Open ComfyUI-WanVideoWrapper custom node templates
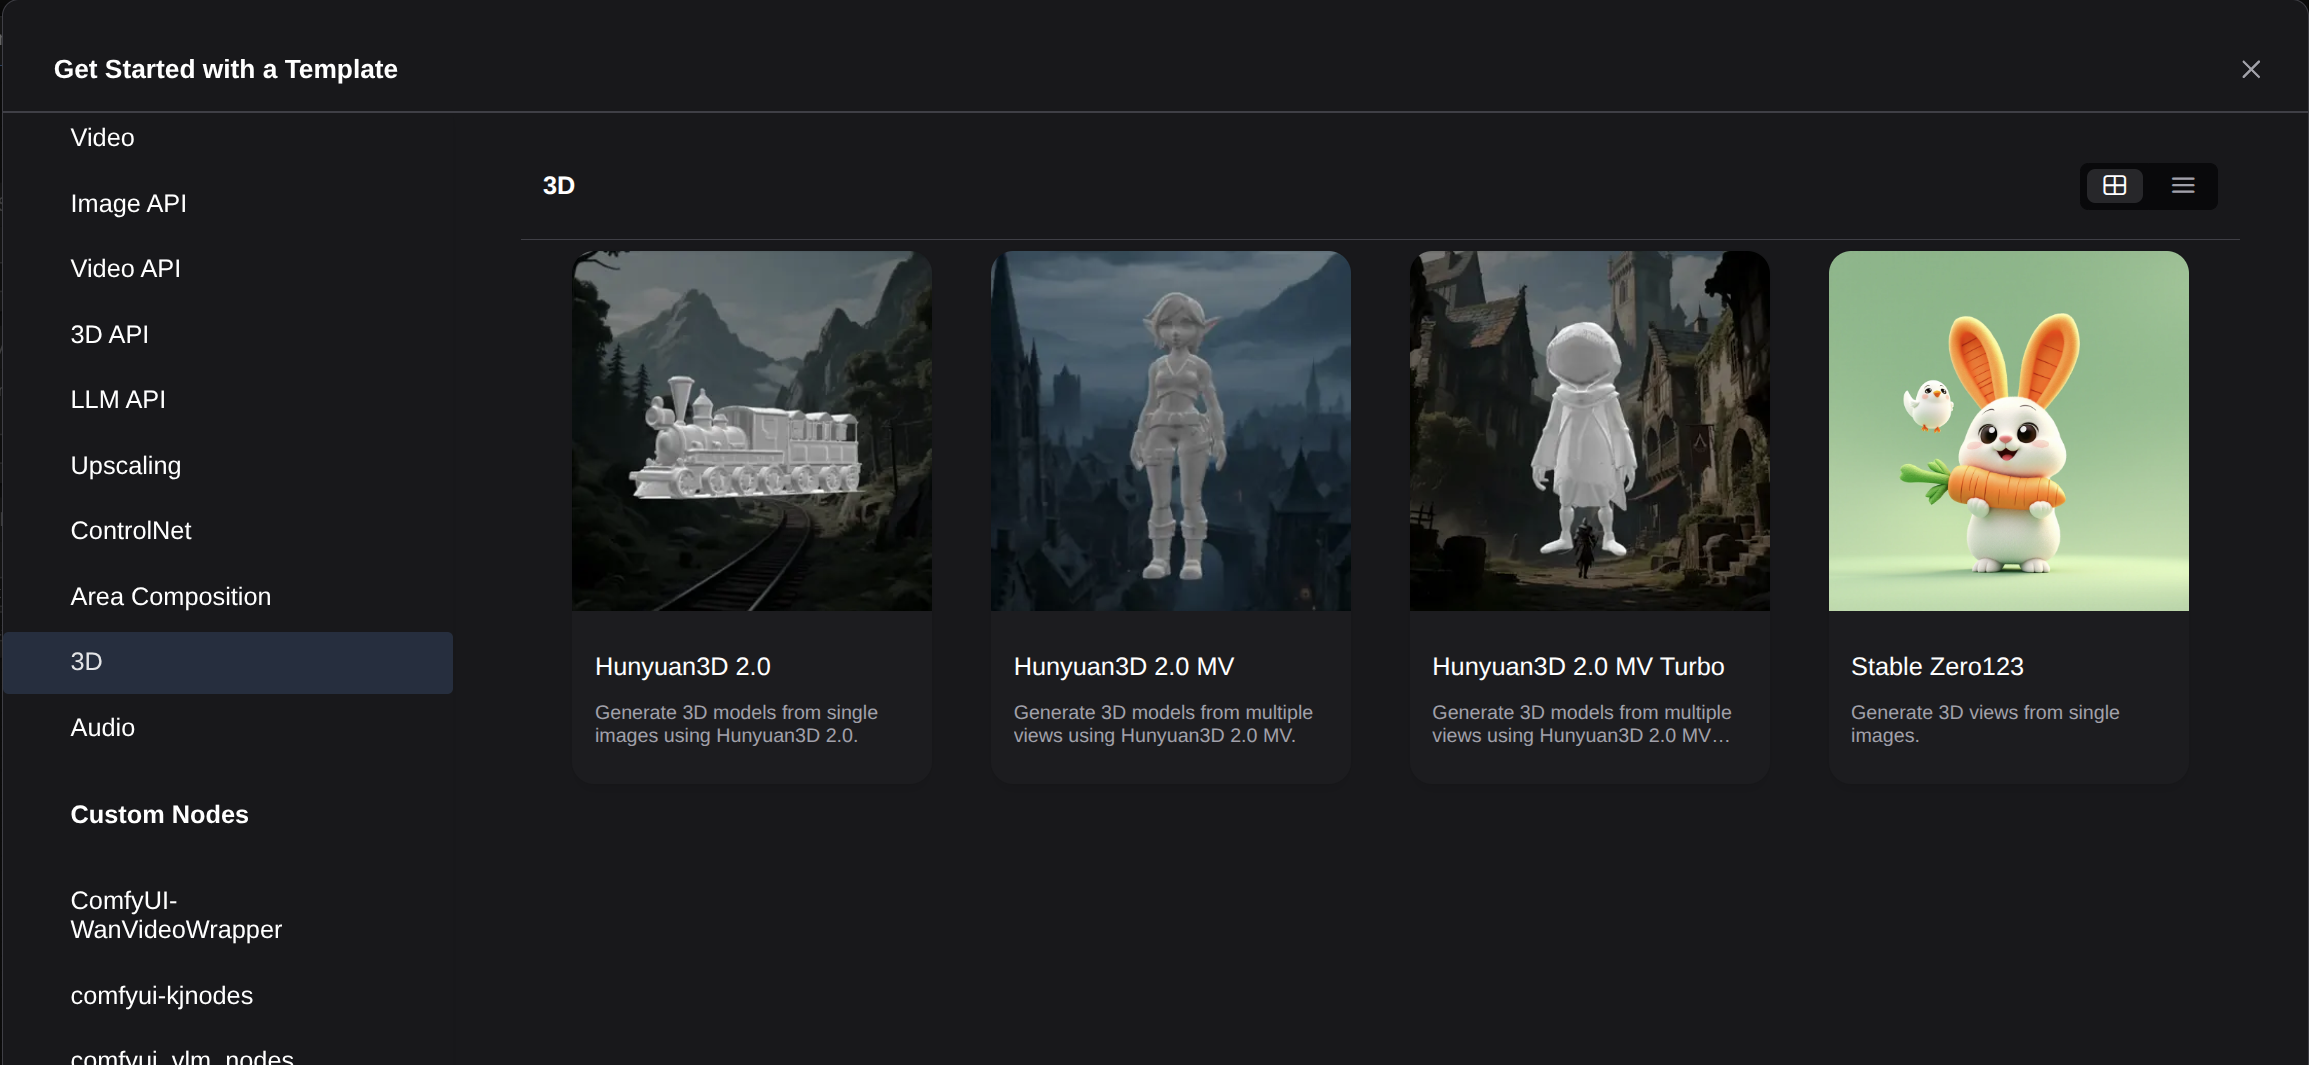Screen dimensions: 2309x1065 click(228, 915)
